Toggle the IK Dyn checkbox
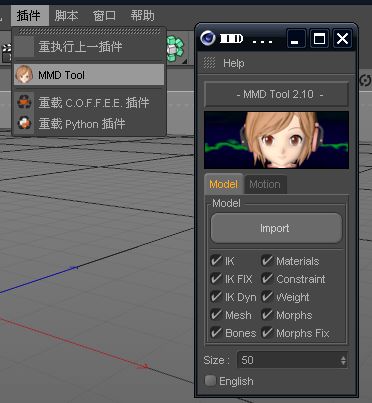This screenshot has width=372, height=403. click(216, 297)
